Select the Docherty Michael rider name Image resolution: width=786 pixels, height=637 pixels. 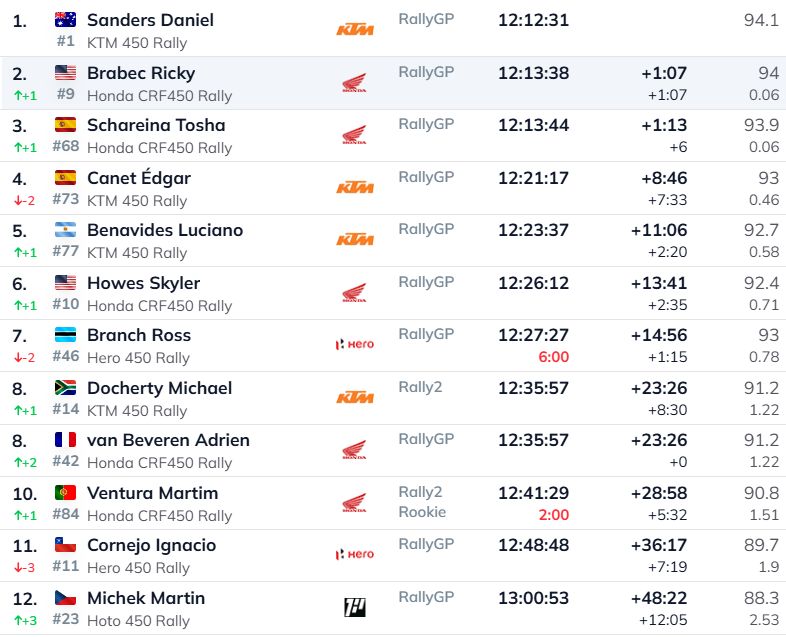point(159,388)
